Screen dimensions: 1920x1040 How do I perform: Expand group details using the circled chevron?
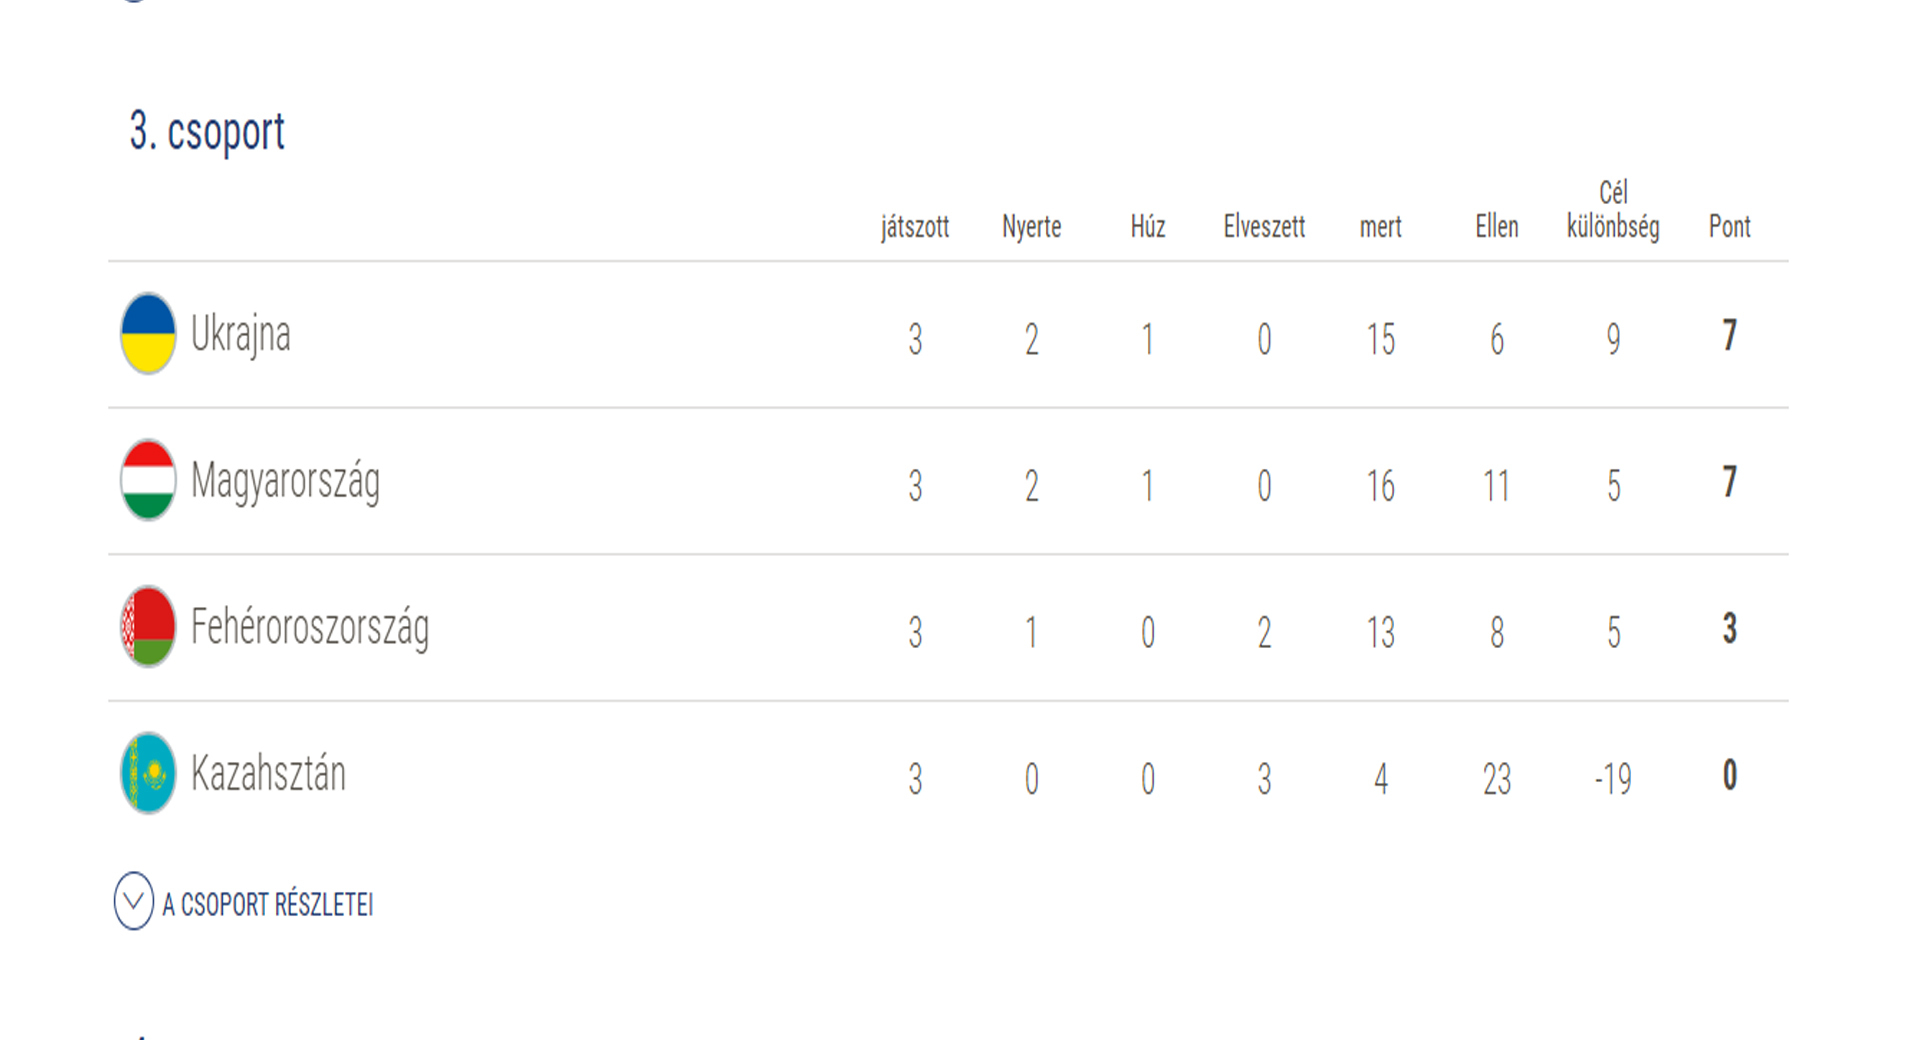pos(134,902)
